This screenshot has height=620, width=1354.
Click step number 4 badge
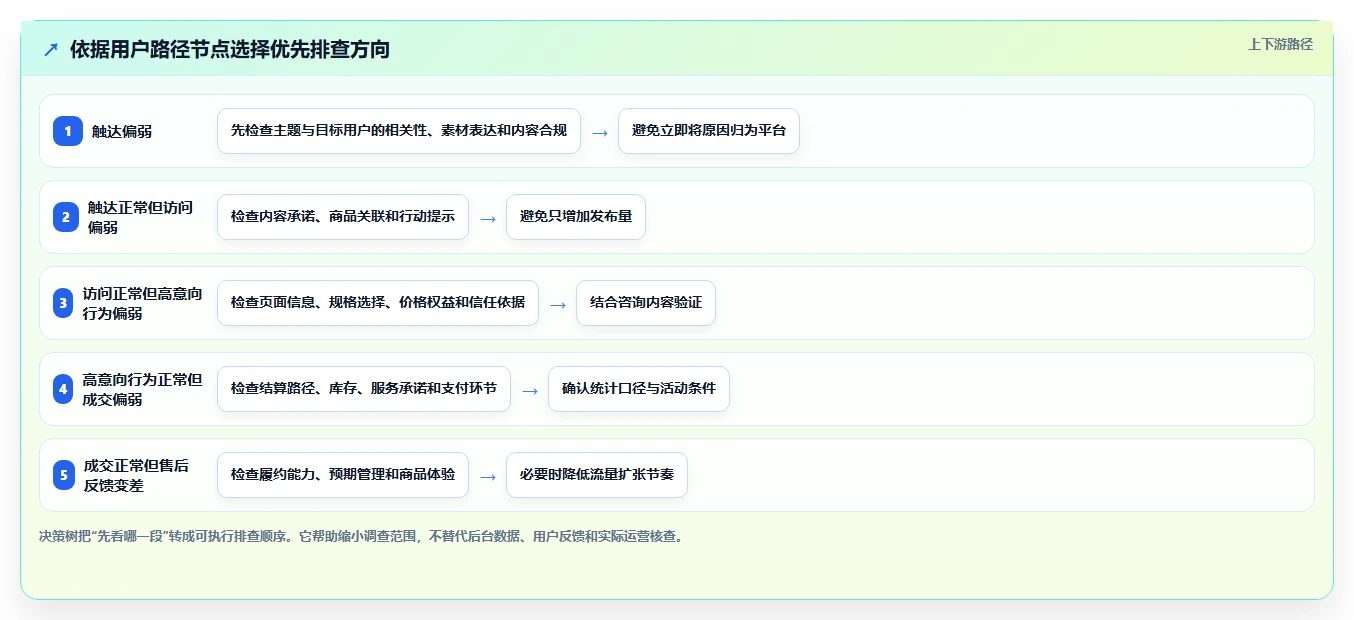click(64, 389)
